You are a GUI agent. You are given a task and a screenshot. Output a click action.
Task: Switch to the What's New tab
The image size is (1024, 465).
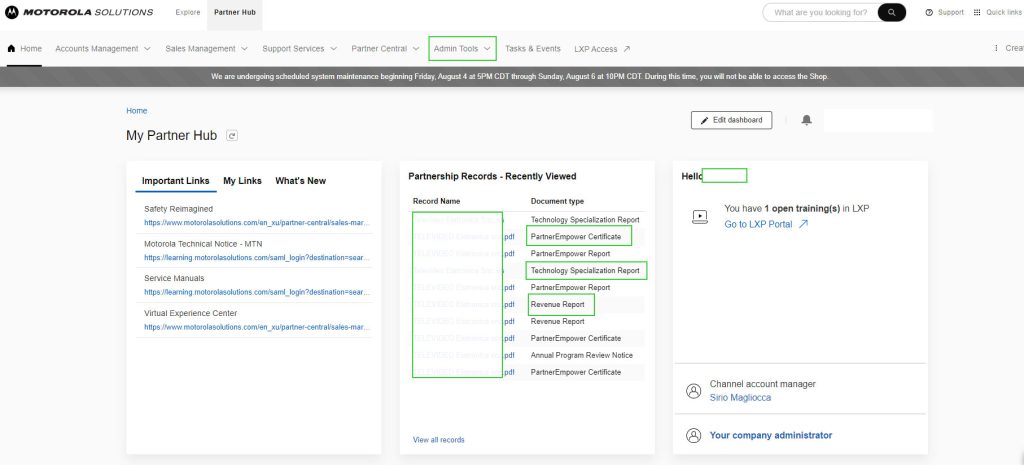coord(300,181)
